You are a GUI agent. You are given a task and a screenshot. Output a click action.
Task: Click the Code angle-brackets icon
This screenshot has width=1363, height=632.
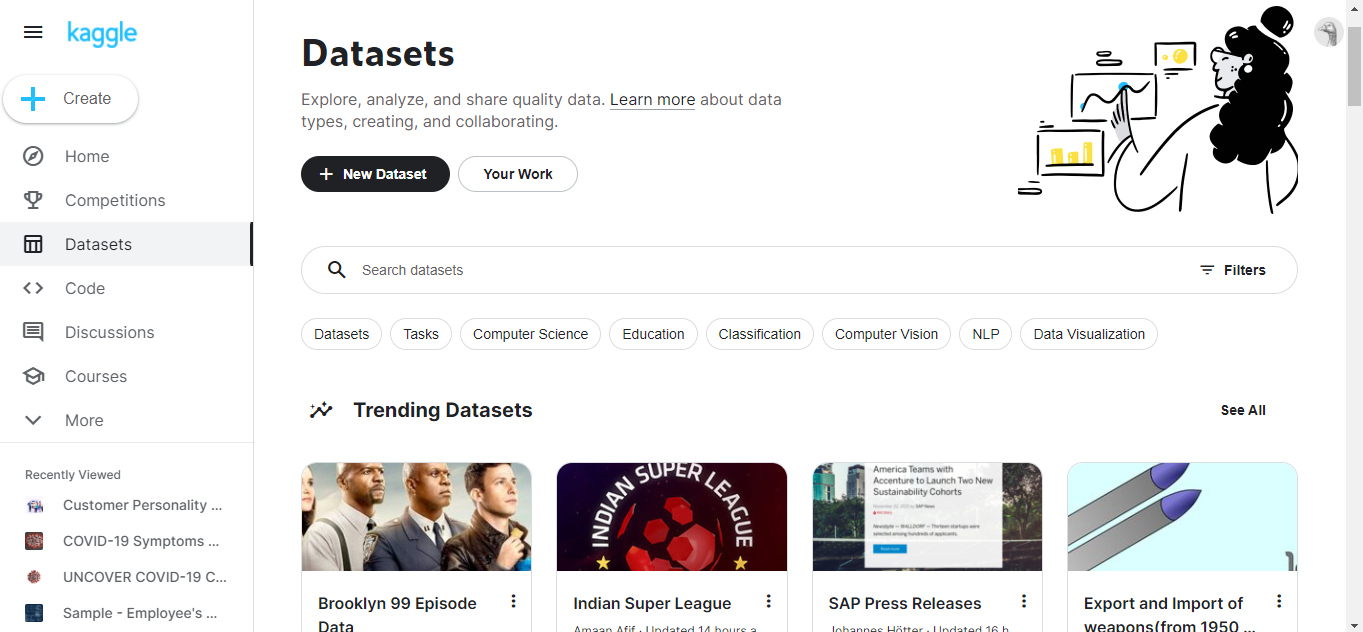click(33, 288)
